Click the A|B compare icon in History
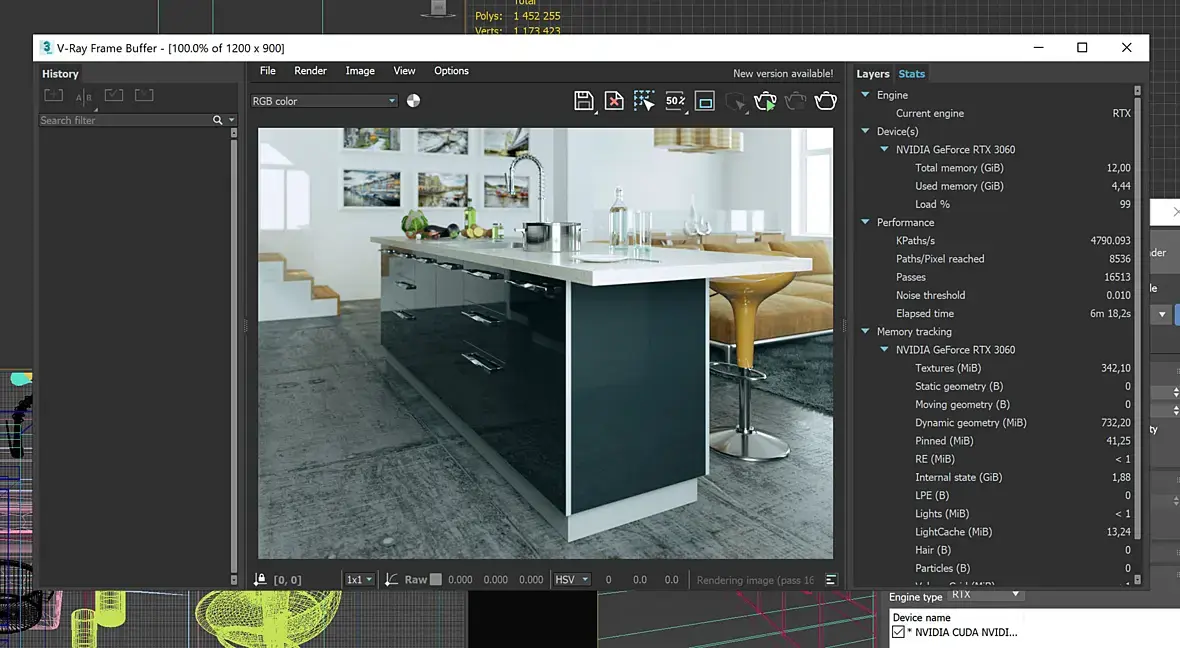The image size is (1180, 648). 84,96
